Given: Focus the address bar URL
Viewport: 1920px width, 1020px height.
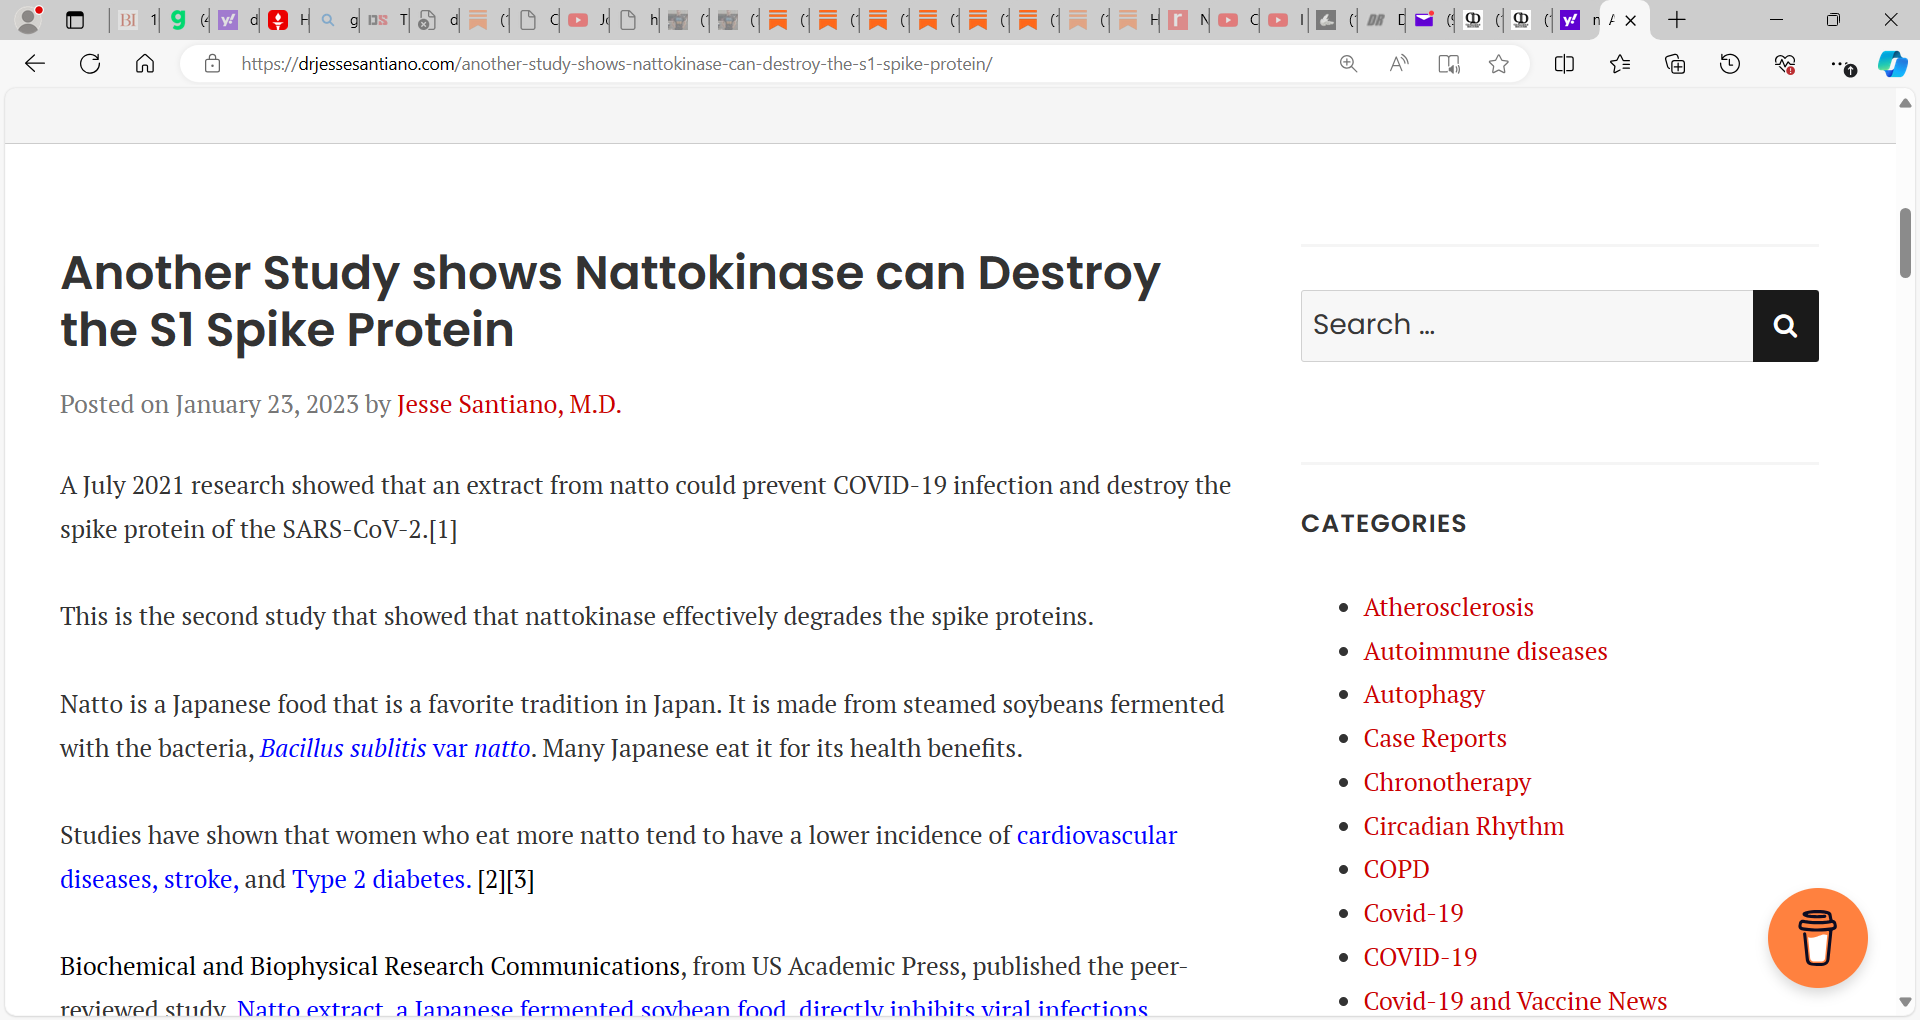Looking at the screenshot, I should pyautogui.click(x=616, y=64).
